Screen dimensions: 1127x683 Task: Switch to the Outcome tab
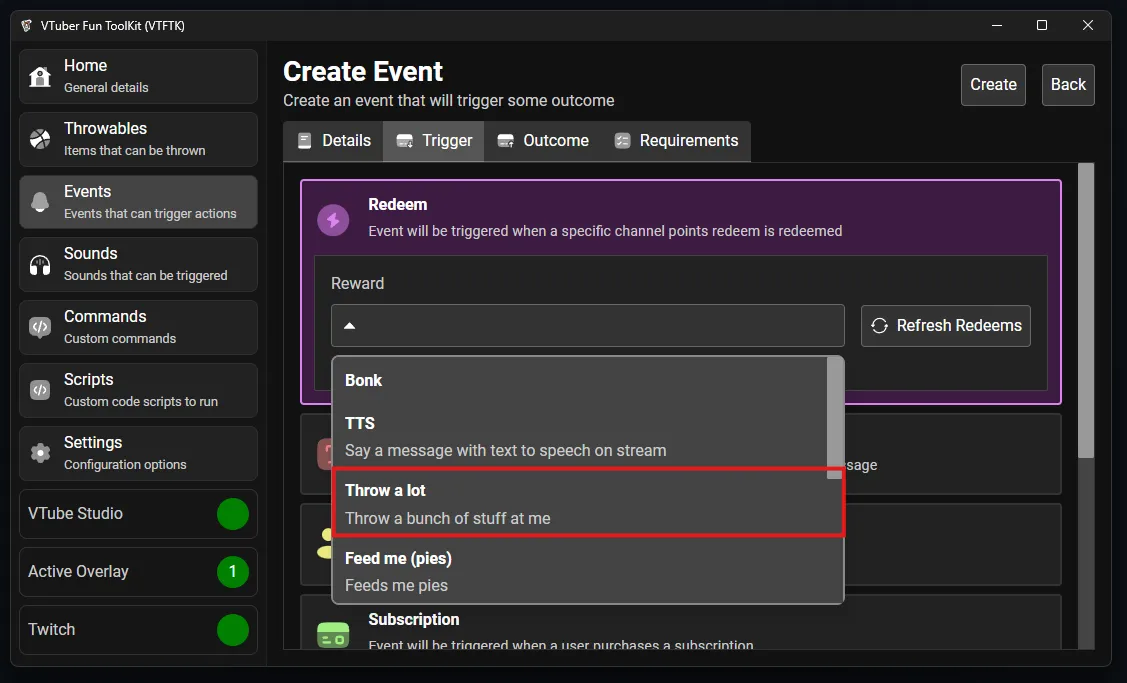point(543,141)
